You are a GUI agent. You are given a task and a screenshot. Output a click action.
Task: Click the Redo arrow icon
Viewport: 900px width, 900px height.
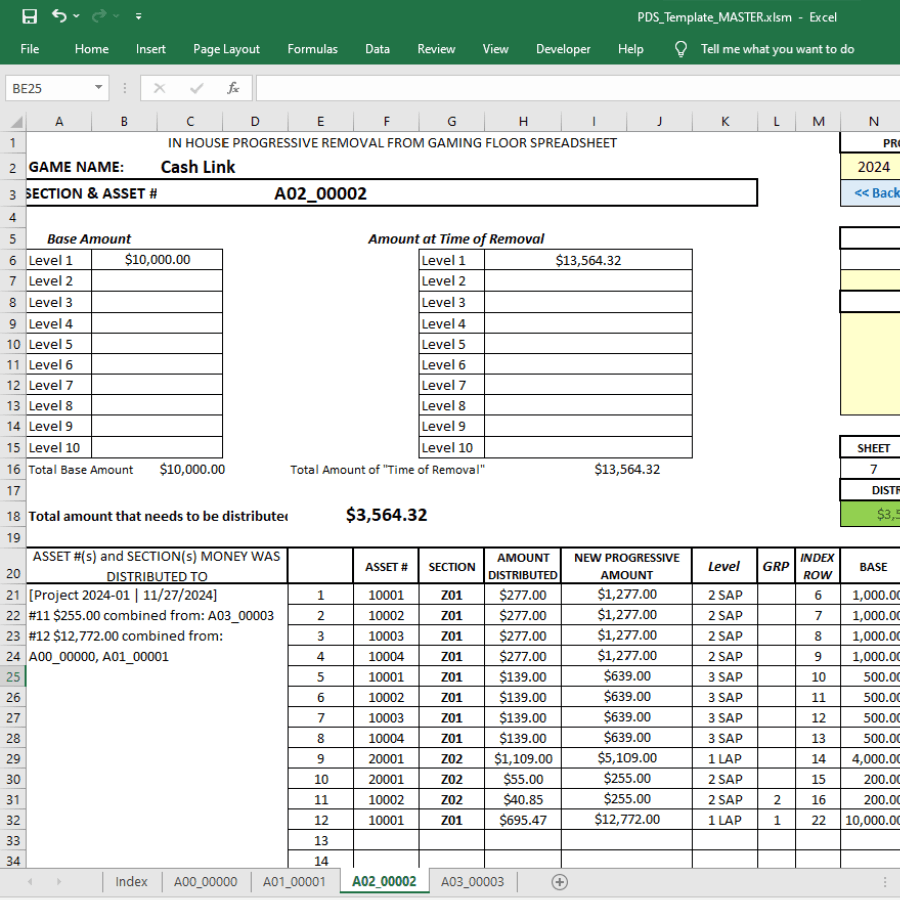point(99,16)
